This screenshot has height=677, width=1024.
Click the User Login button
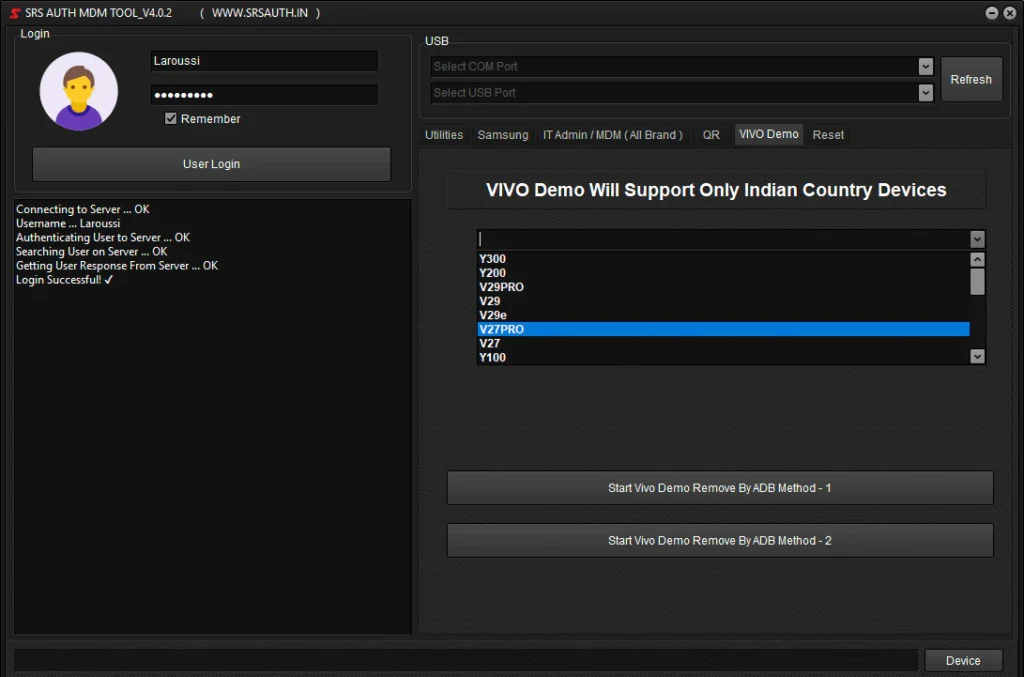tap(212, 164)
